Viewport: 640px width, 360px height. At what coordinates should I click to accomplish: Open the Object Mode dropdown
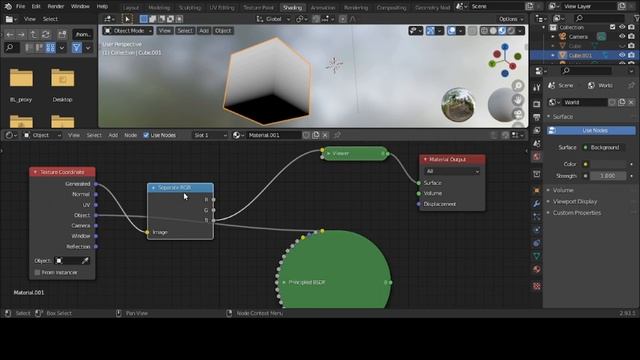128,31
